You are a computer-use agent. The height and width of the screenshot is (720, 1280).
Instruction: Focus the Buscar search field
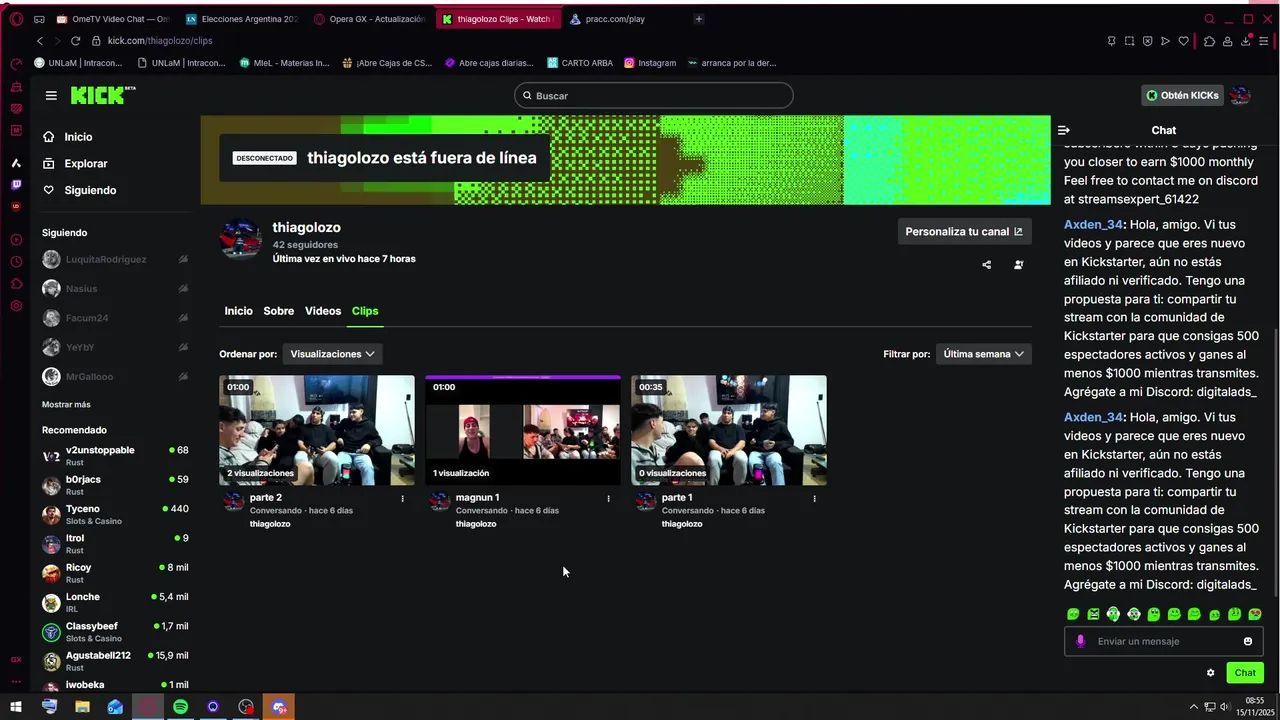[654, 95]
